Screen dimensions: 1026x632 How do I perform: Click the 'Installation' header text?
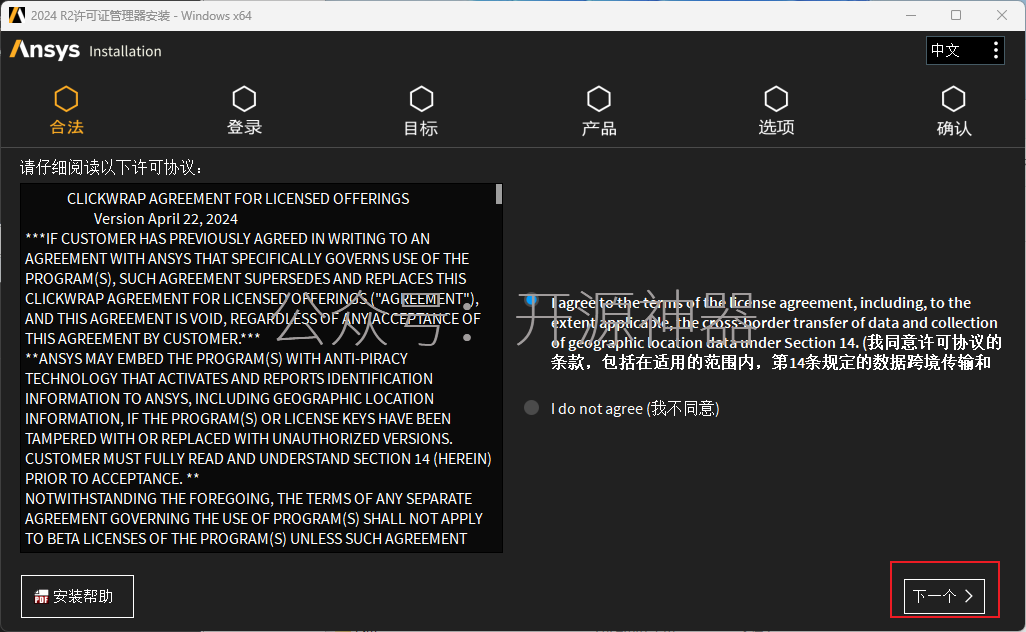click(x=125, y=51)
